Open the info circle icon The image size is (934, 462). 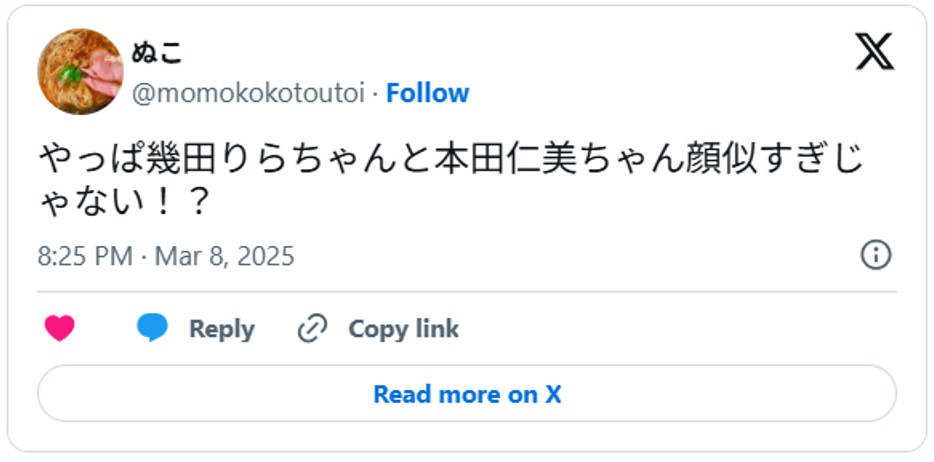875,256
